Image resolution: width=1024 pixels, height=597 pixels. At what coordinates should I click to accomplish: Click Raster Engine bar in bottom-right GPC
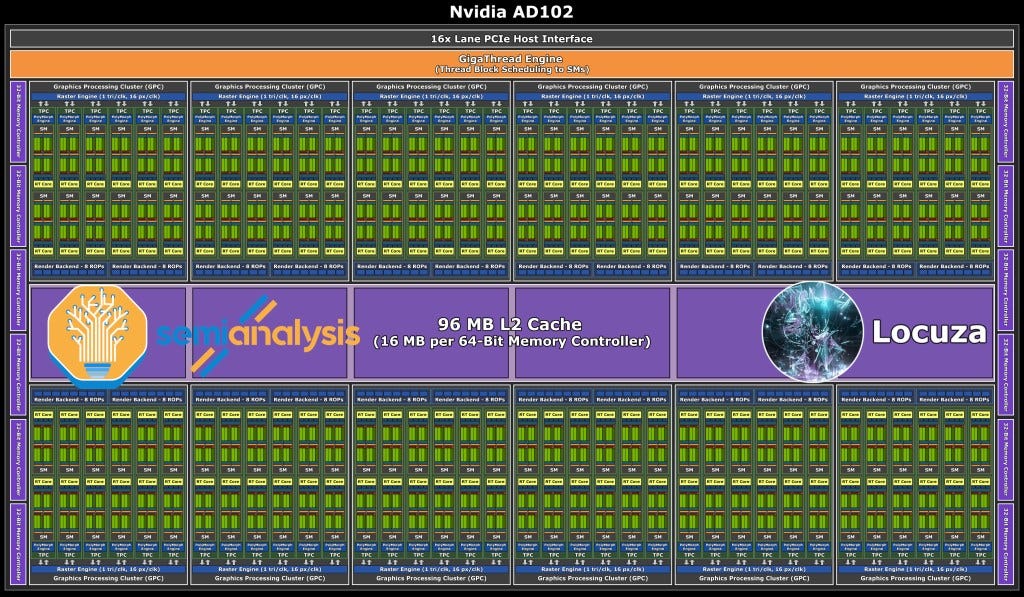coord(916,569)
